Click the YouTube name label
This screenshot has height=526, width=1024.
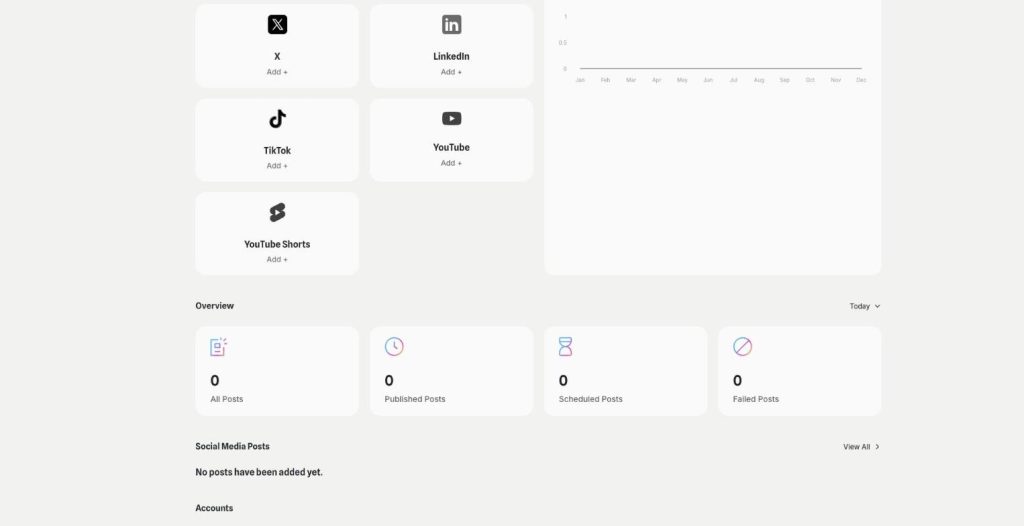(x=451, y=148)
